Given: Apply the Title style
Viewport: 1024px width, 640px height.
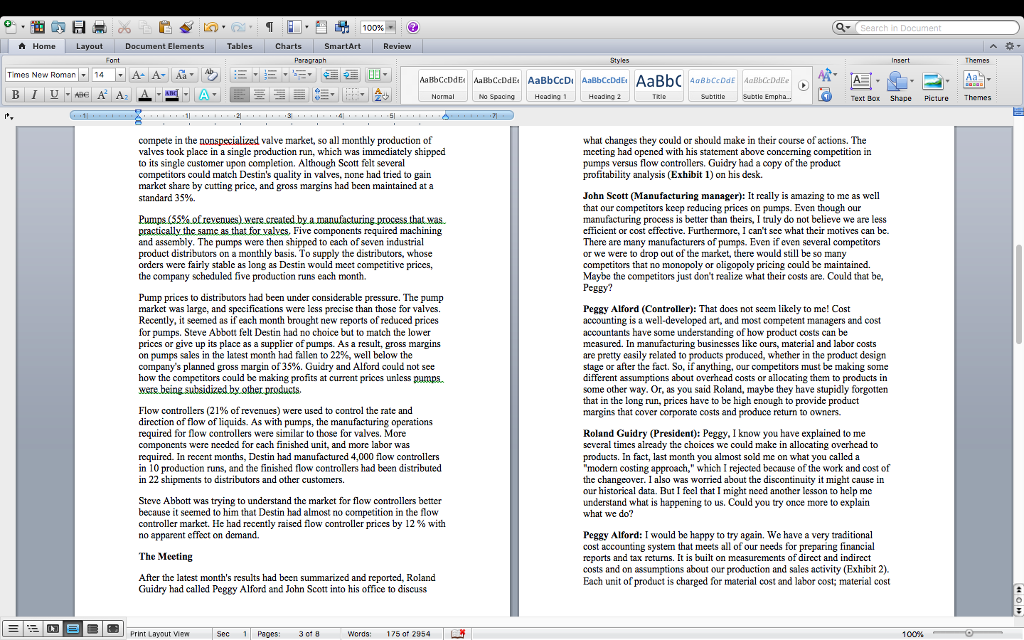Looking at the screenshot, I should [659, 86].
